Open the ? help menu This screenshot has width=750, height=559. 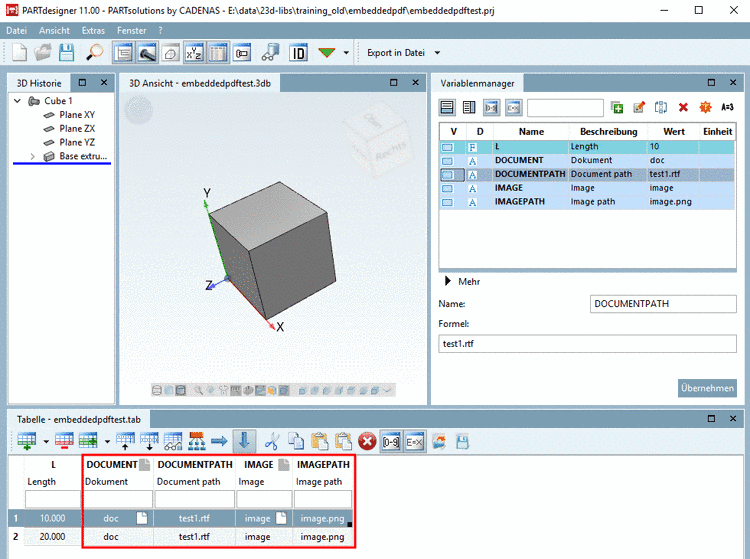pyautogui.click(x=160, y=31)
